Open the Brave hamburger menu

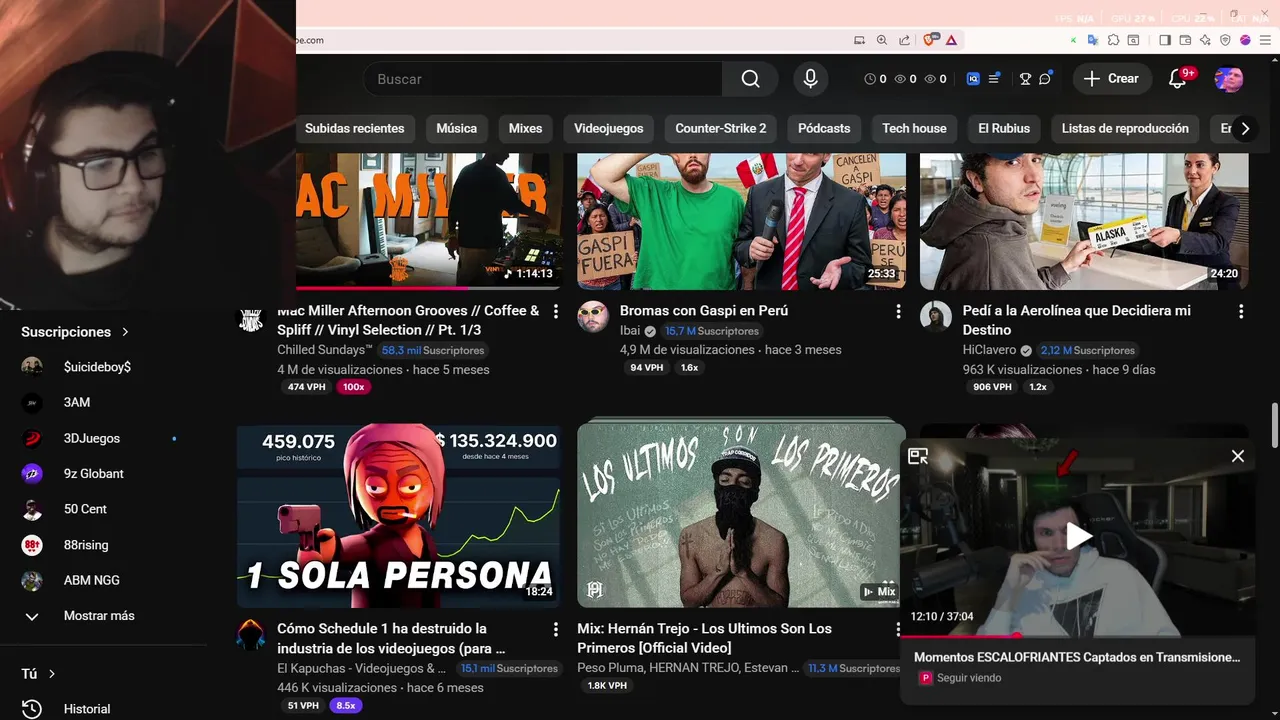(1265, 40)
